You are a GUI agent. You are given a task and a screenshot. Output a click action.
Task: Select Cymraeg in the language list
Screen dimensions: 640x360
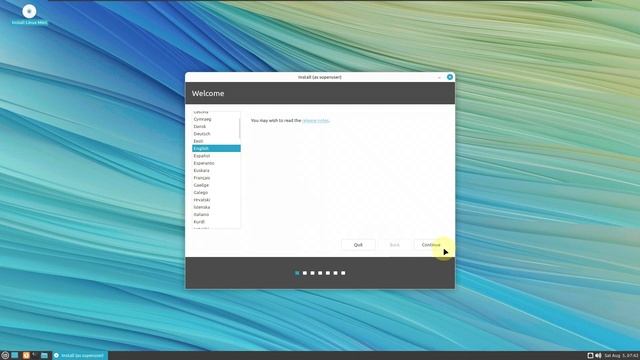point(216,119)
